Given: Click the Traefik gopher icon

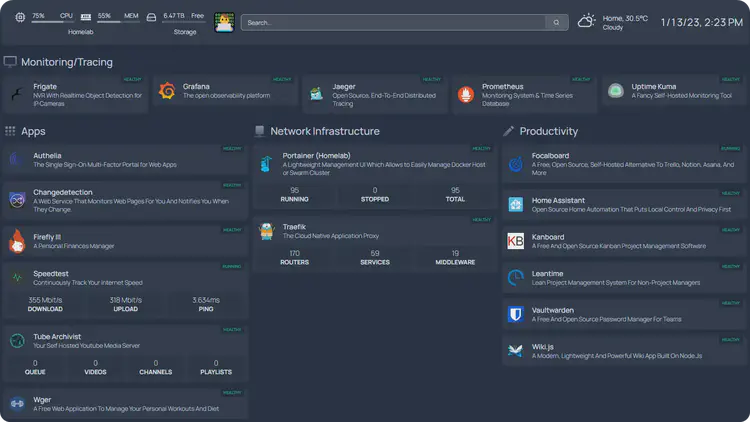Looking at the screenshot, I should (266, 232).
